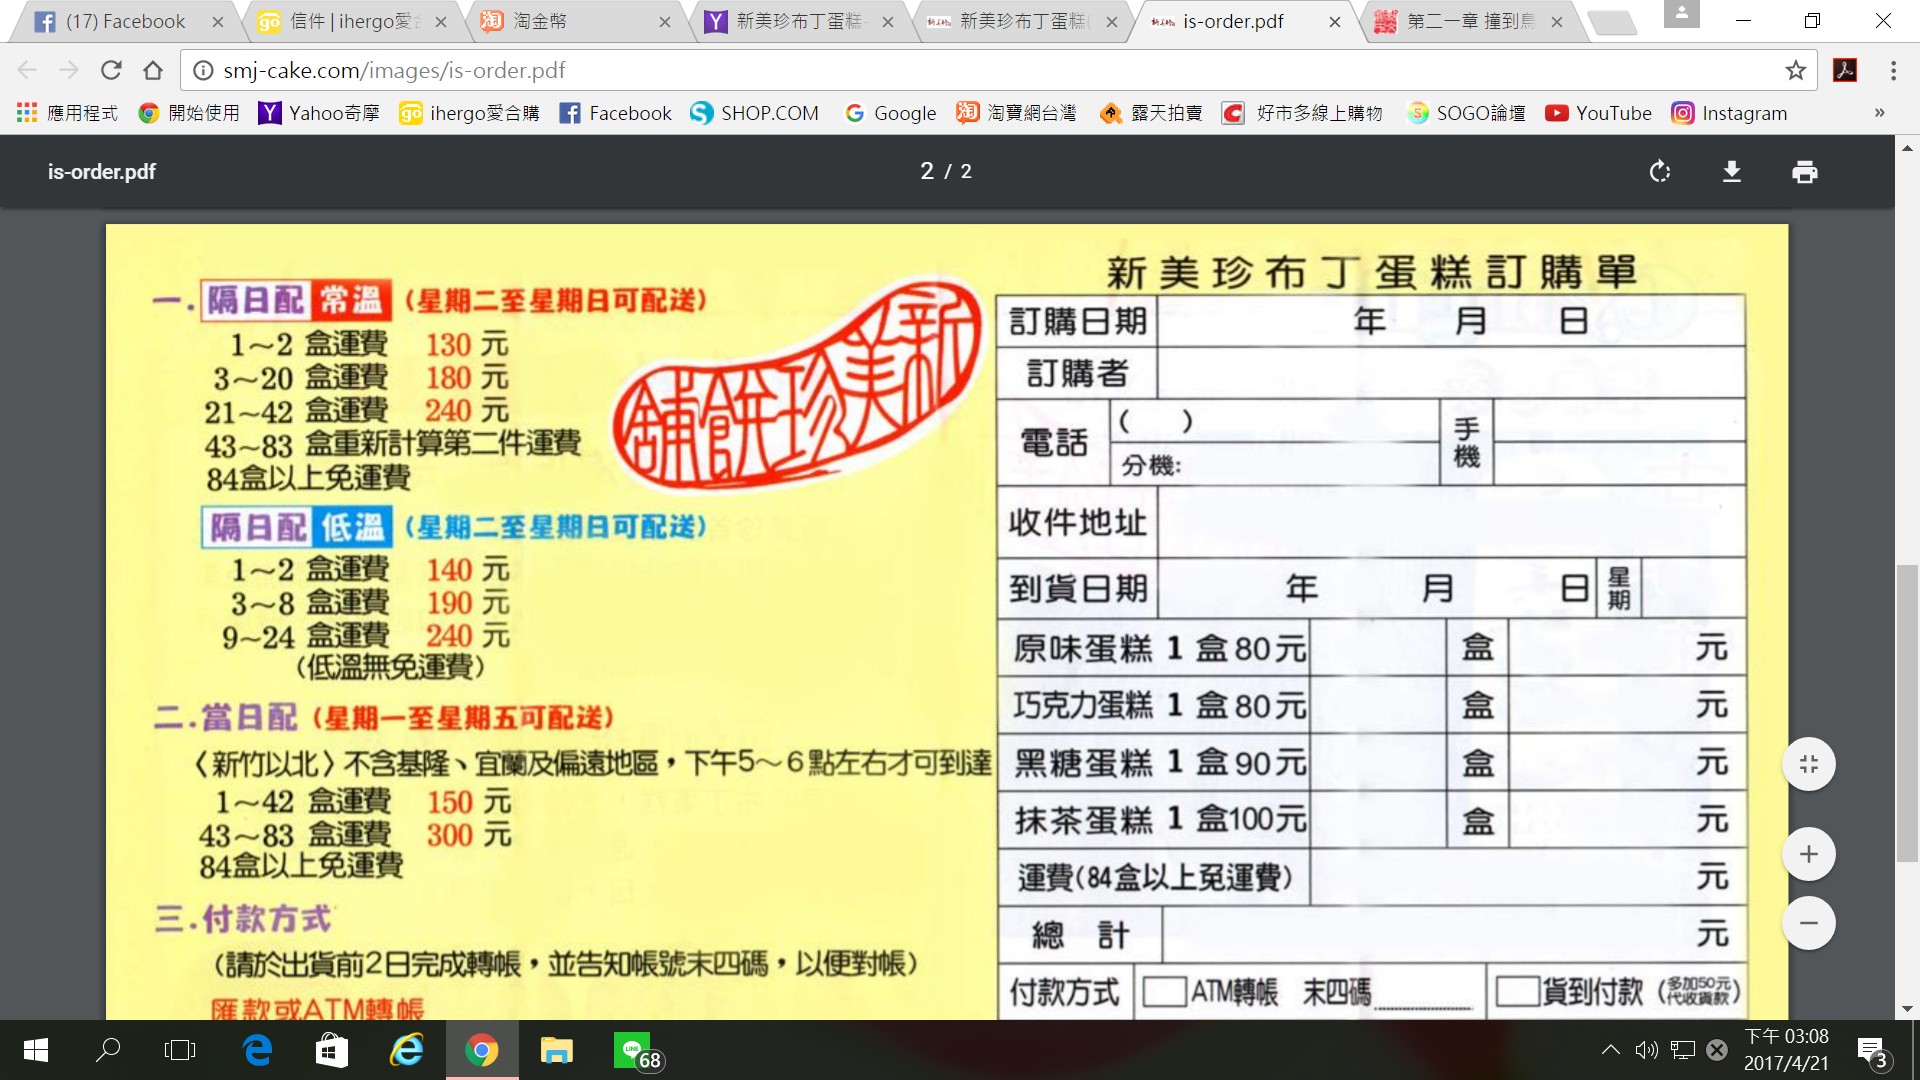
Task: Open the Google bookmark
Action: [890, 113]
